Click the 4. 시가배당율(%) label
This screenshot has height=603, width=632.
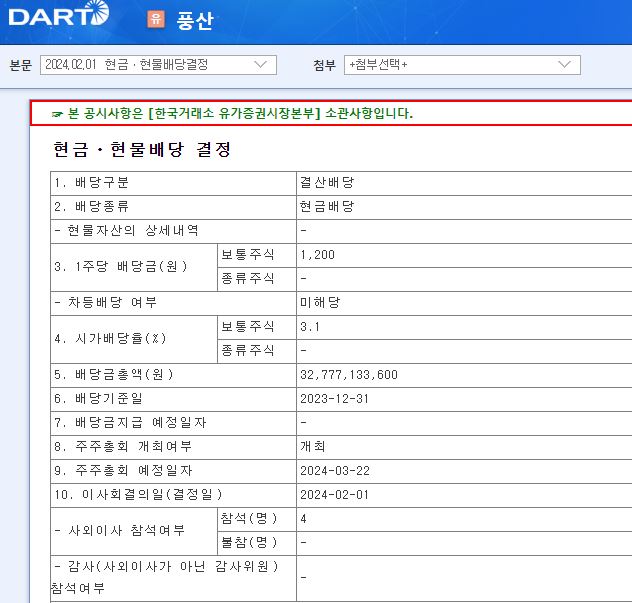[110, 338]
